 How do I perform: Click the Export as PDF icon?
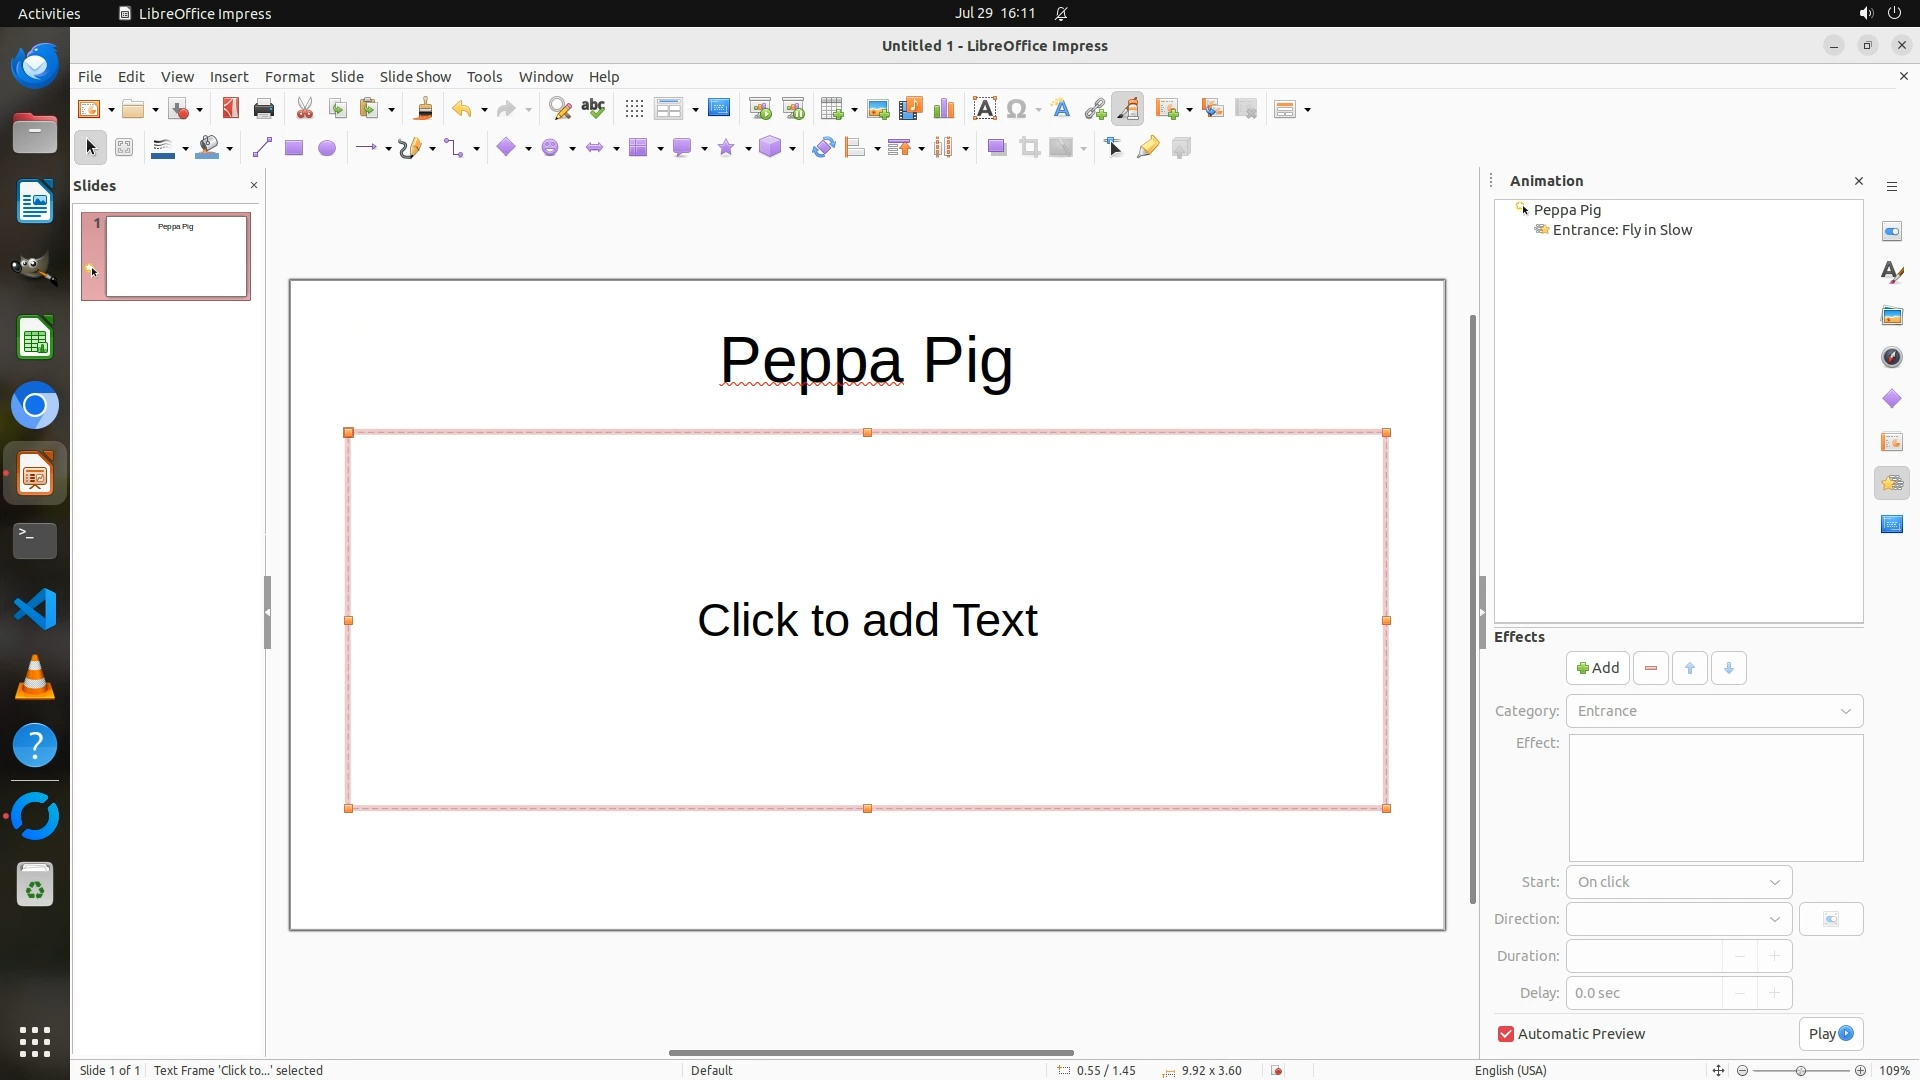point(230,109)
